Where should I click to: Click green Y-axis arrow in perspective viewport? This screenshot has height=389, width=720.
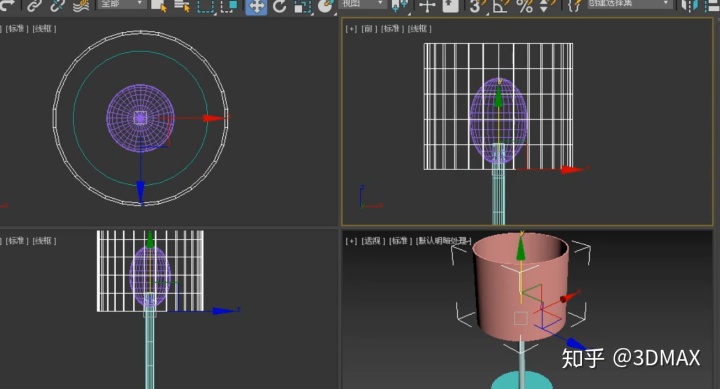pos(521,249)
